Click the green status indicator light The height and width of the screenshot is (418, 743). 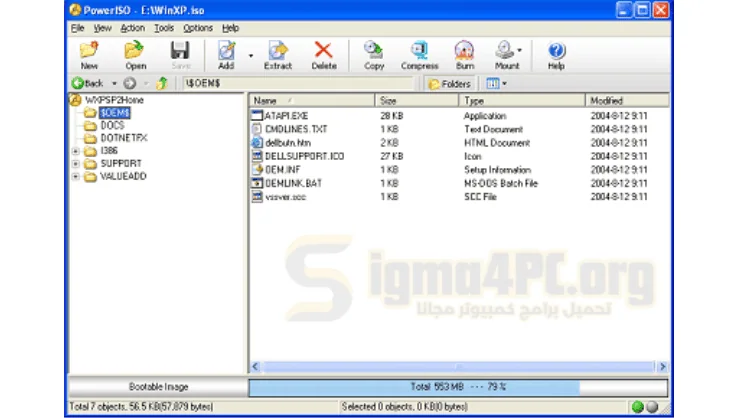click(x=637, y=407)
